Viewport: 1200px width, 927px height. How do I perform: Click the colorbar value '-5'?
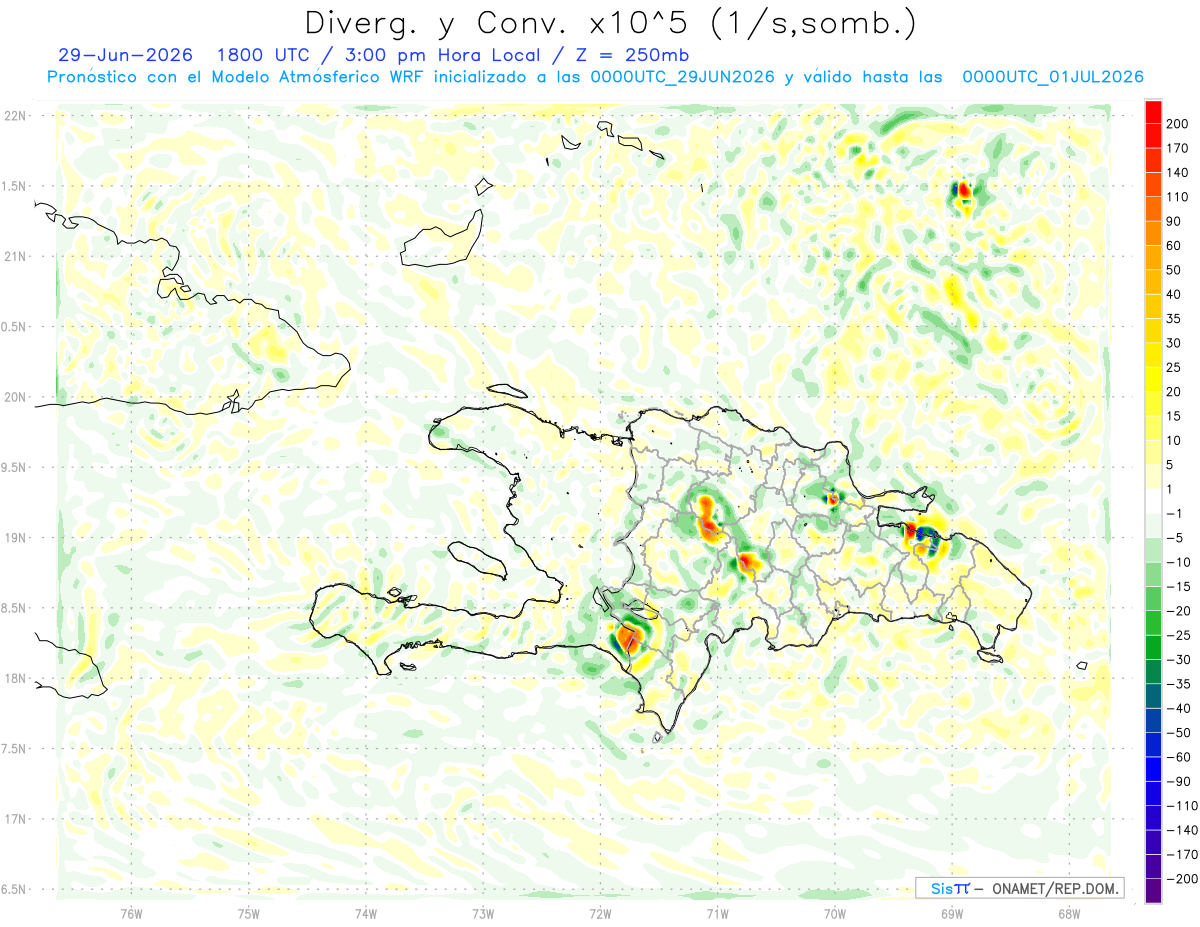point(1177,538)
